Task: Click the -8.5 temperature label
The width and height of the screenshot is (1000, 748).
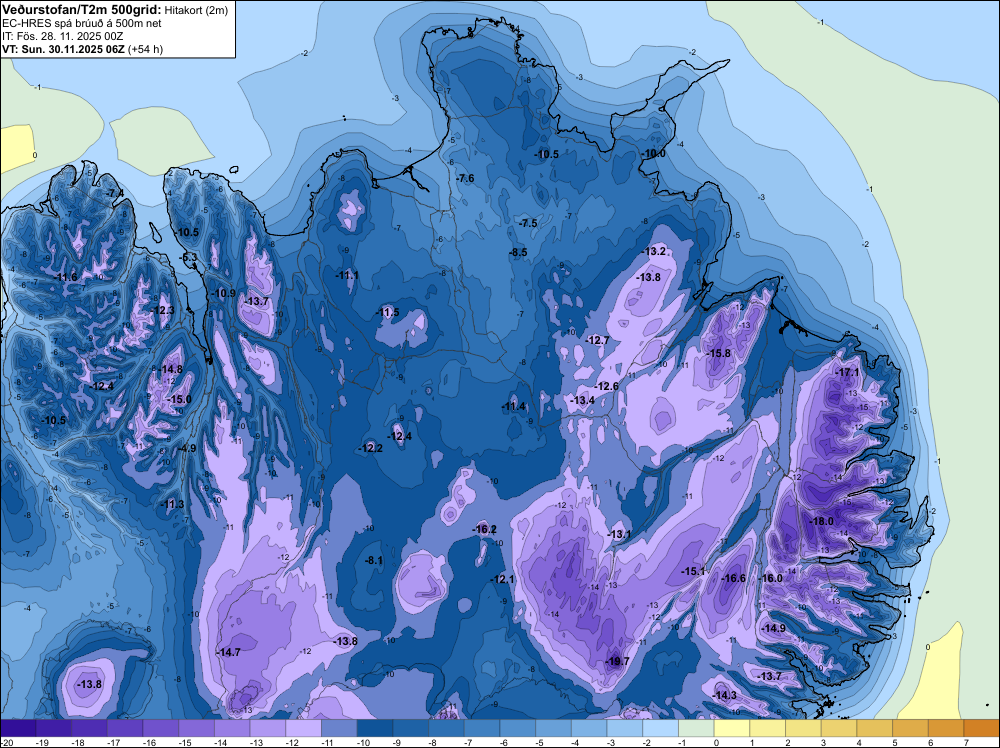Action: [518, 253]
